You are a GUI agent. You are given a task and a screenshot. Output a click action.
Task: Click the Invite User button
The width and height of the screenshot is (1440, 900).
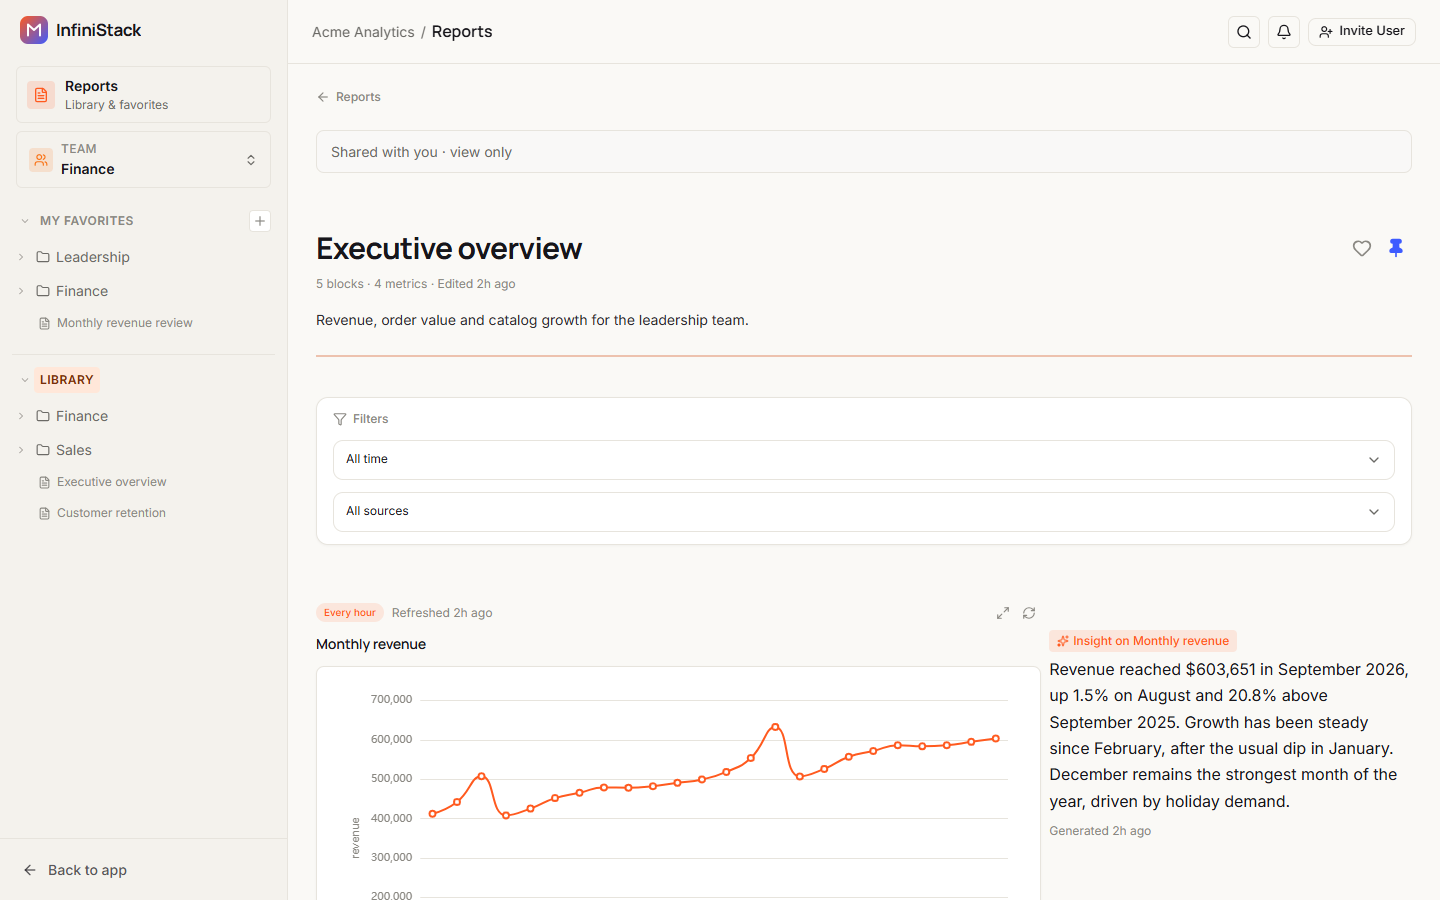pos(1362,32)
